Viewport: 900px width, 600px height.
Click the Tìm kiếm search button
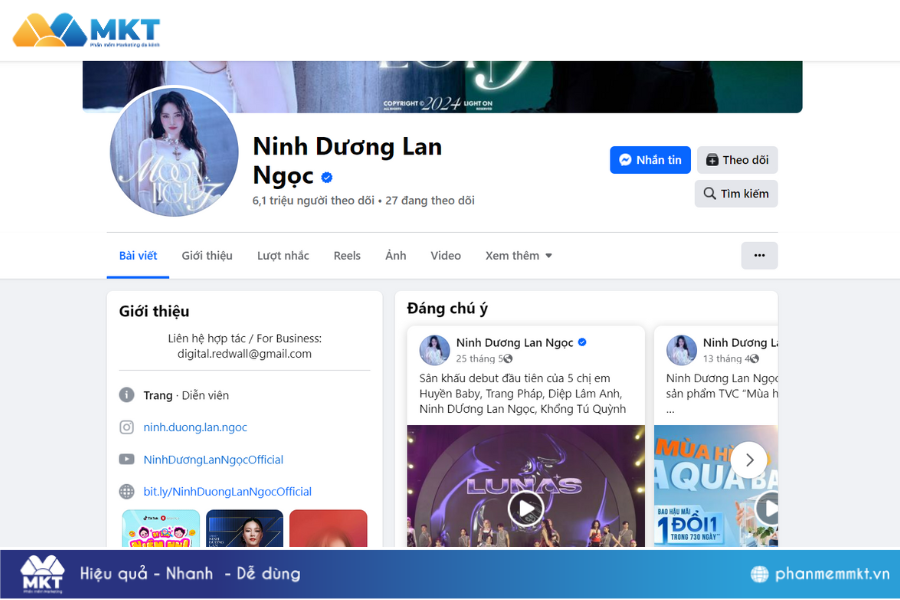pos(736,194)
